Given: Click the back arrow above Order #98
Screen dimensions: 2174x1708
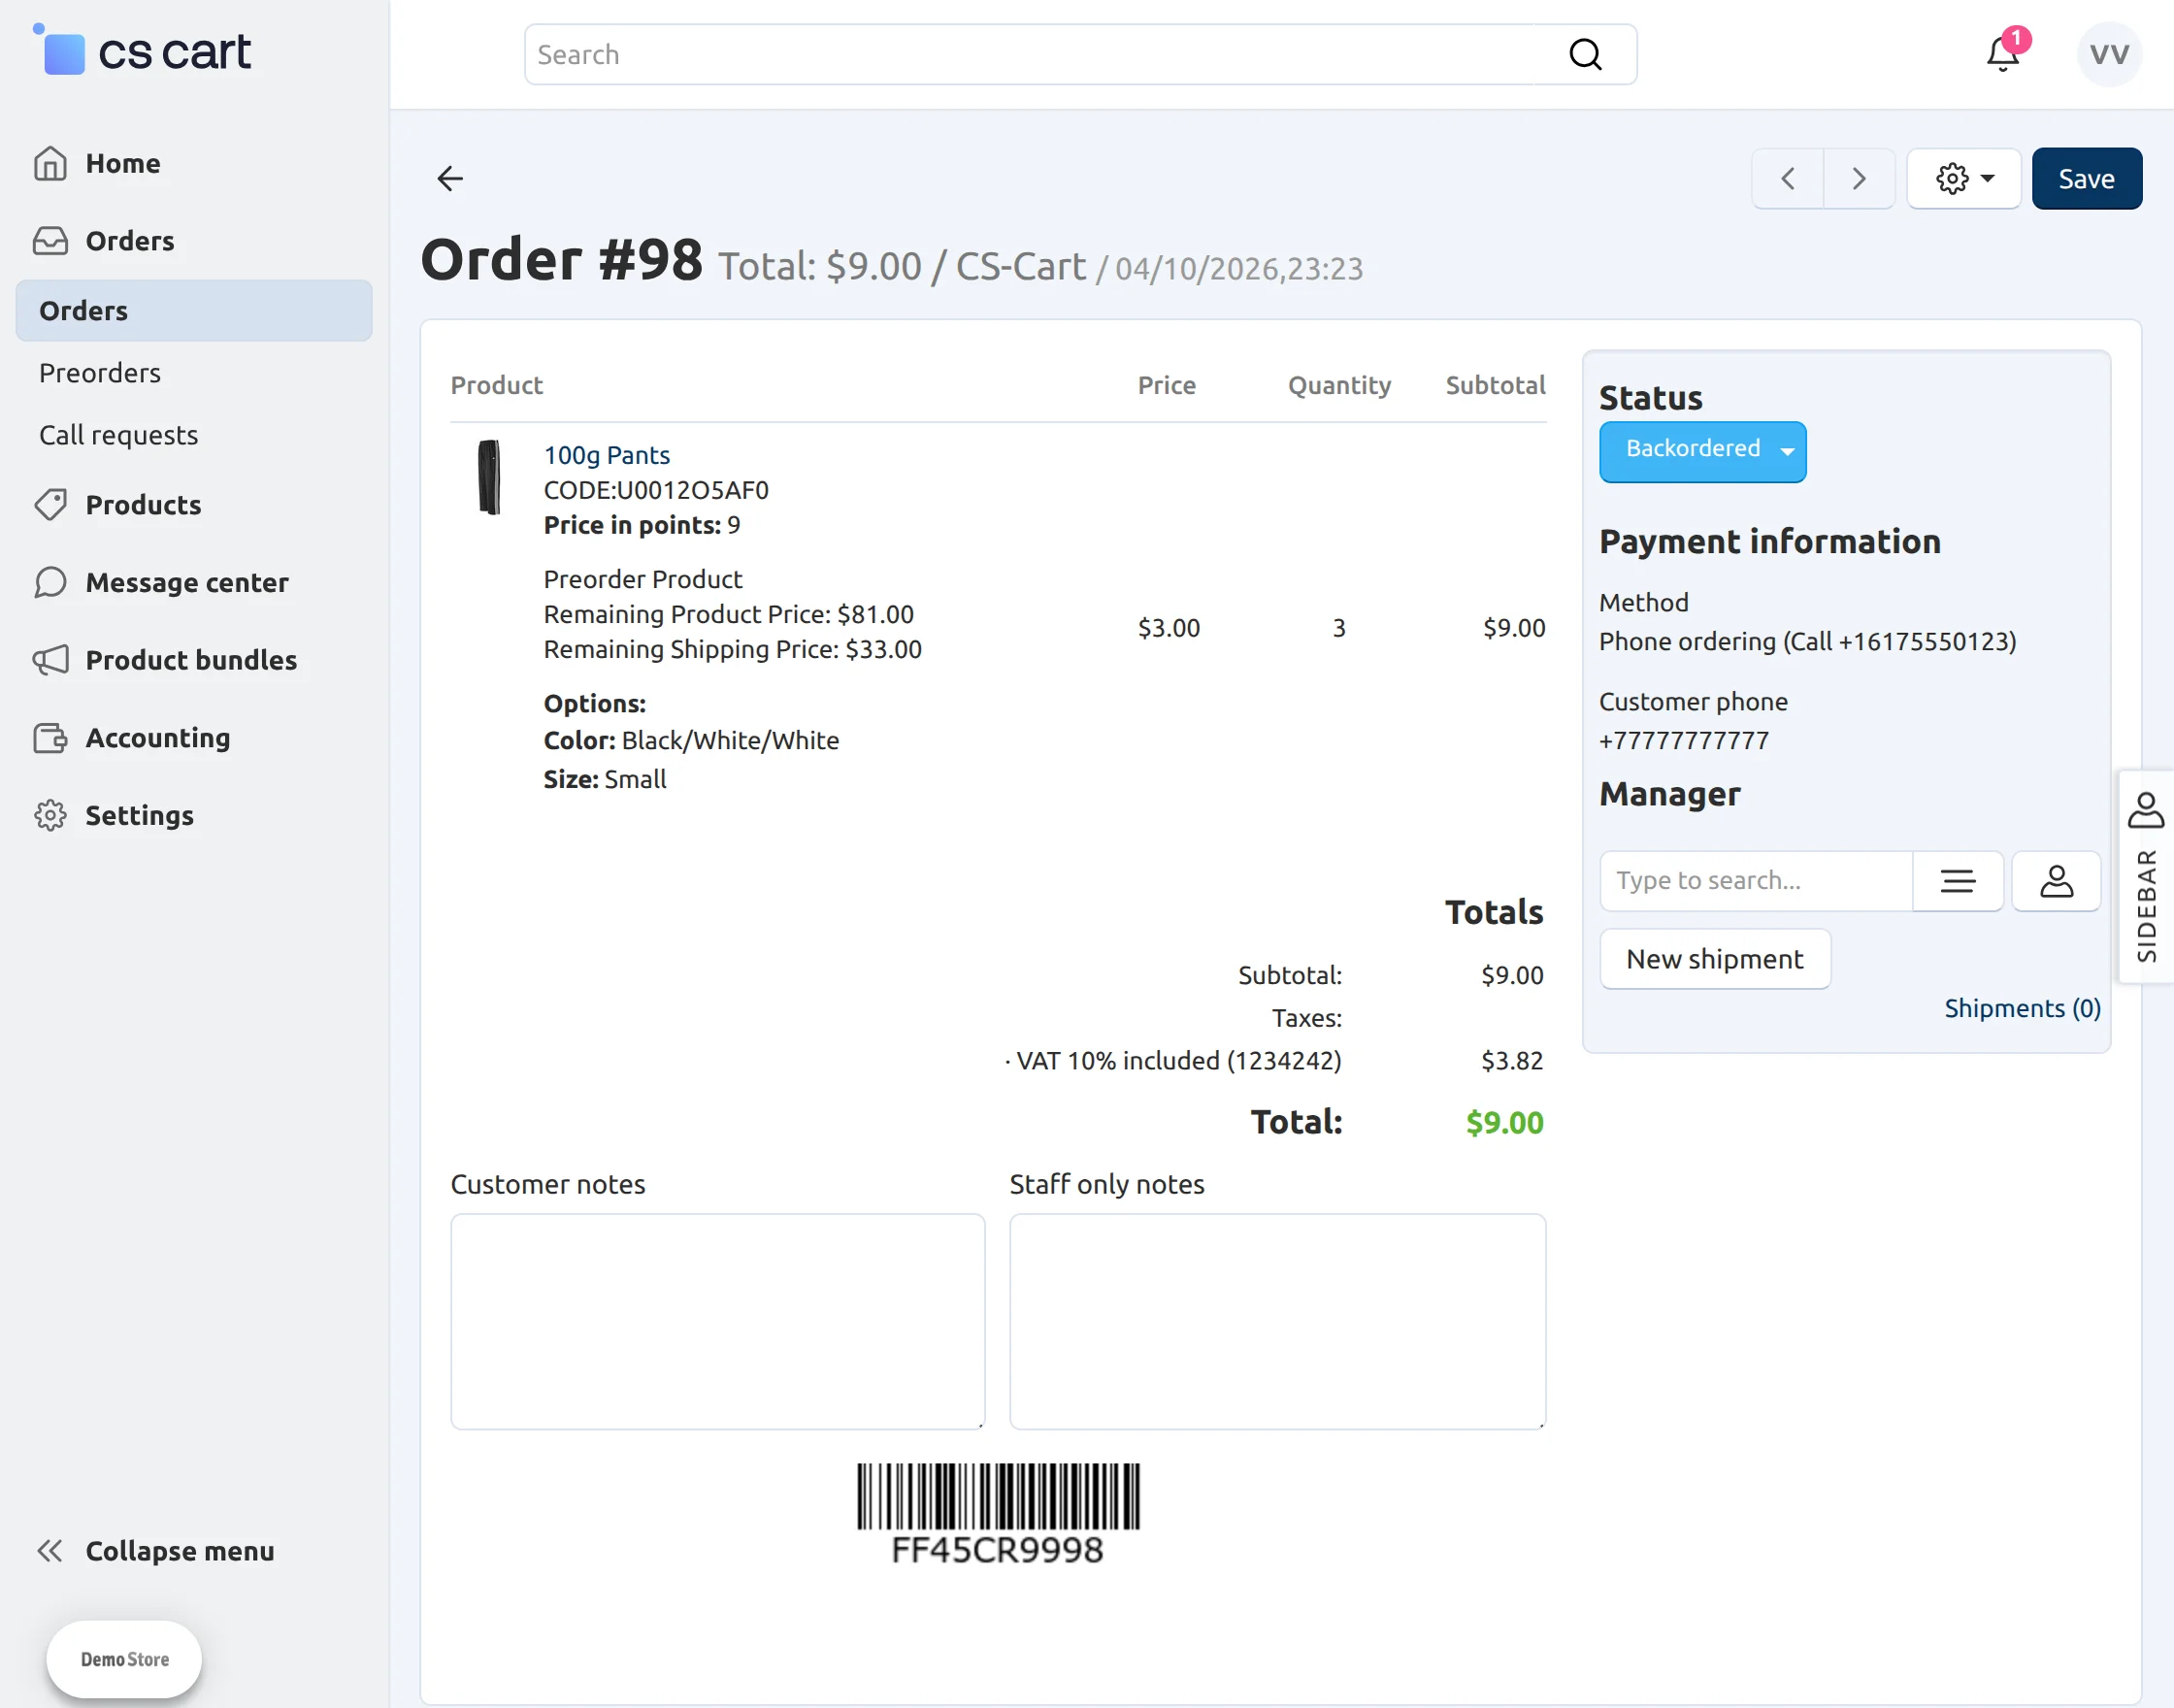Looking at the screenshot, I should tap(449, 178).
